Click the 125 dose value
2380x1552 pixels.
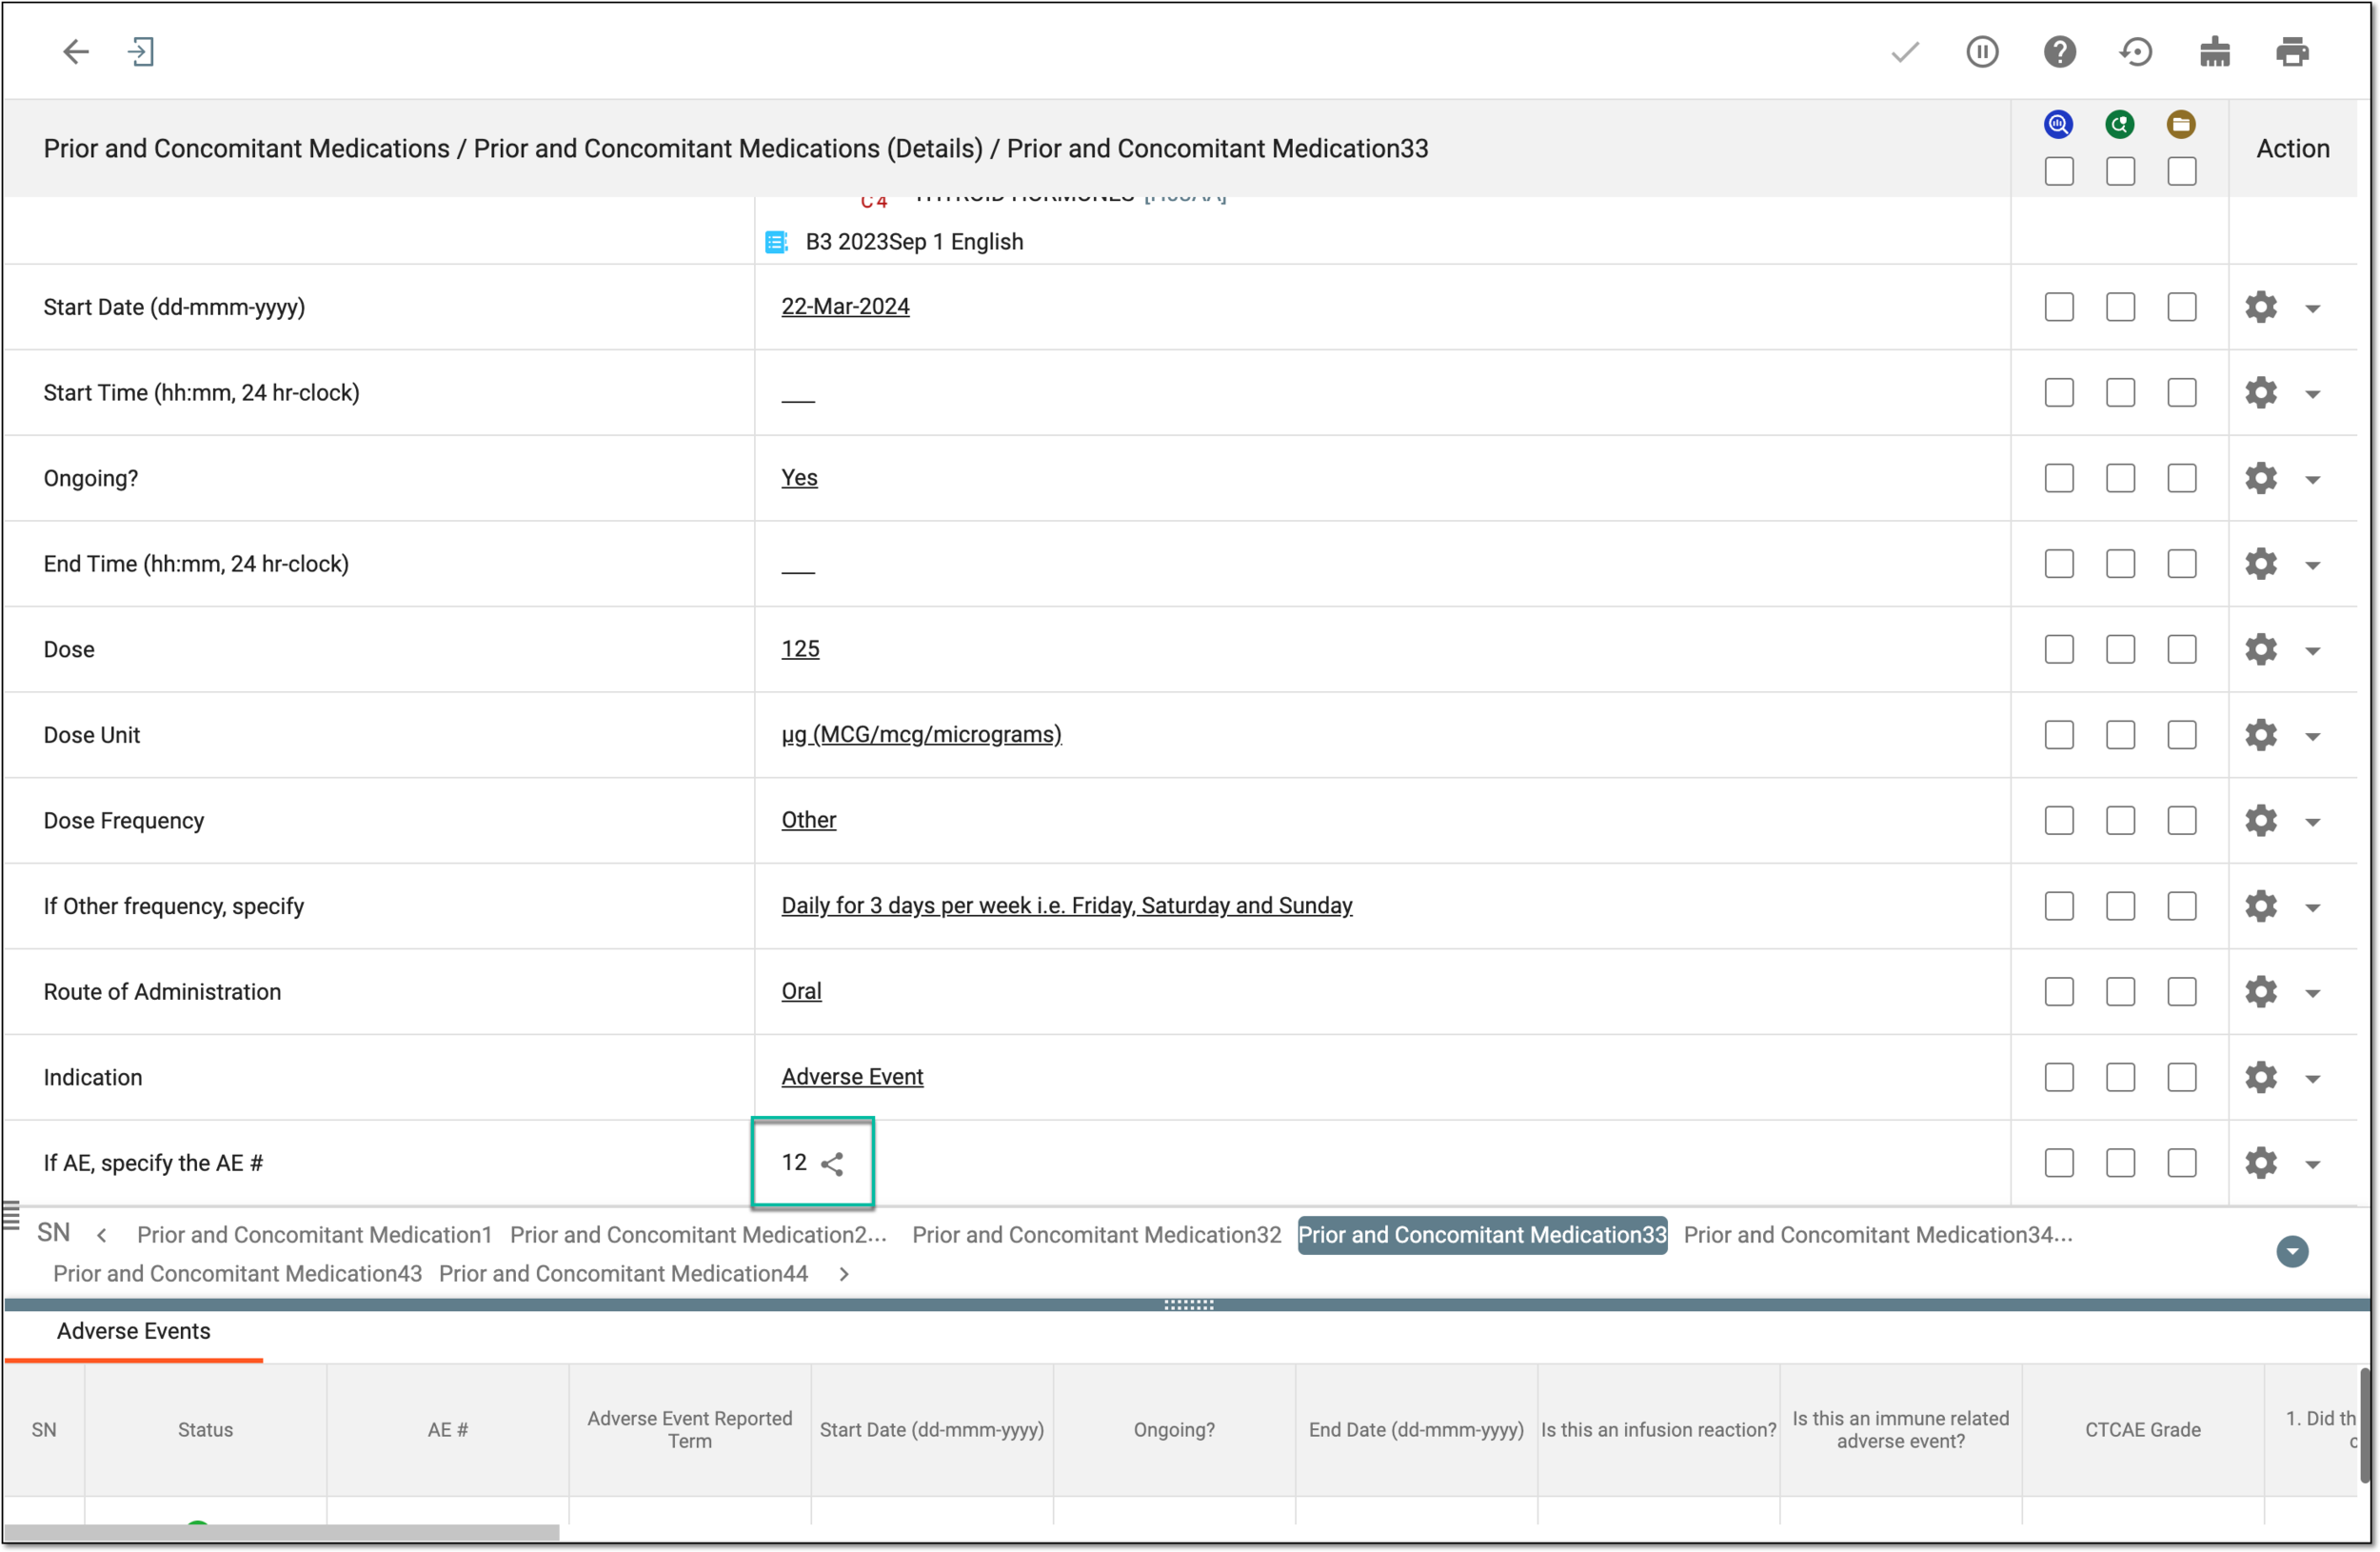tap(800, 650)
